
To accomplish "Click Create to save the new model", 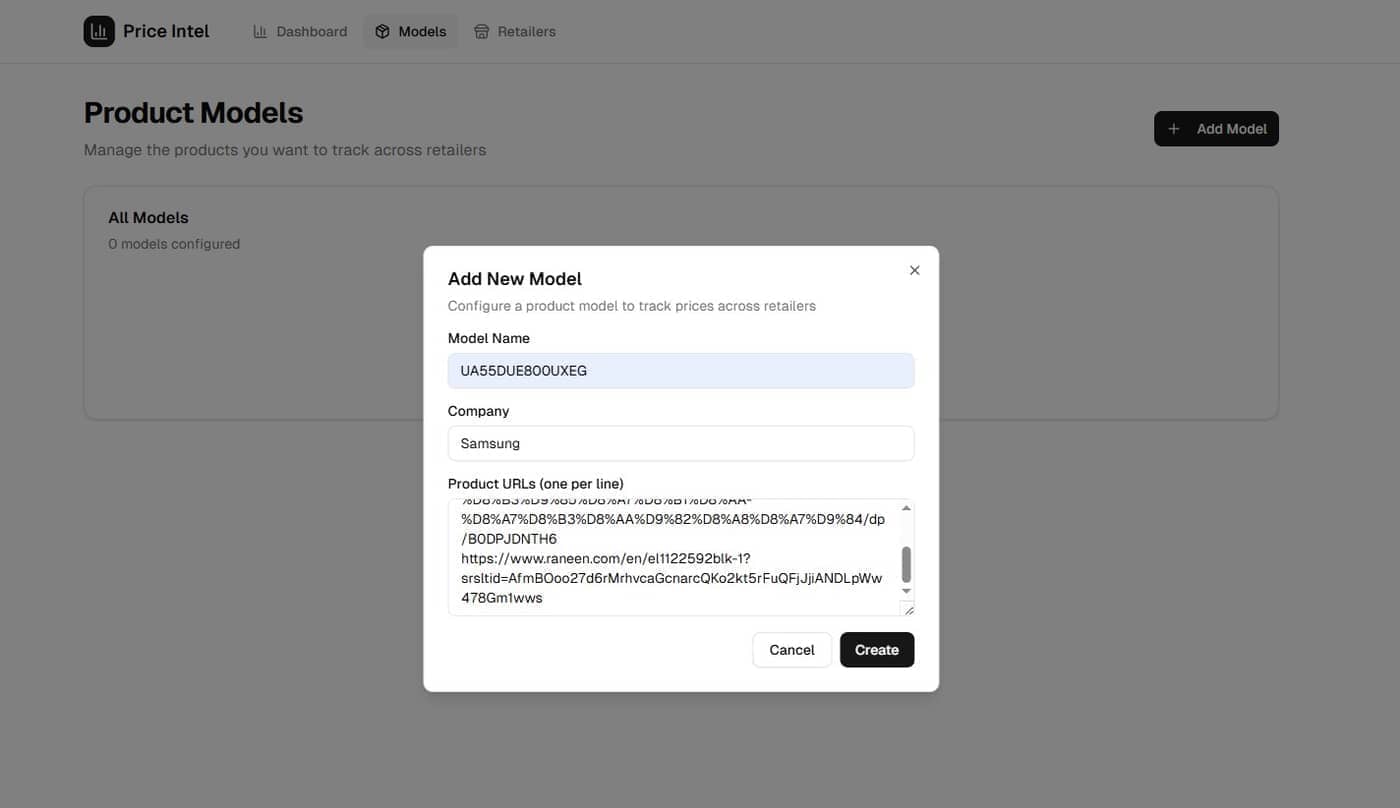I will coord(876,649).
